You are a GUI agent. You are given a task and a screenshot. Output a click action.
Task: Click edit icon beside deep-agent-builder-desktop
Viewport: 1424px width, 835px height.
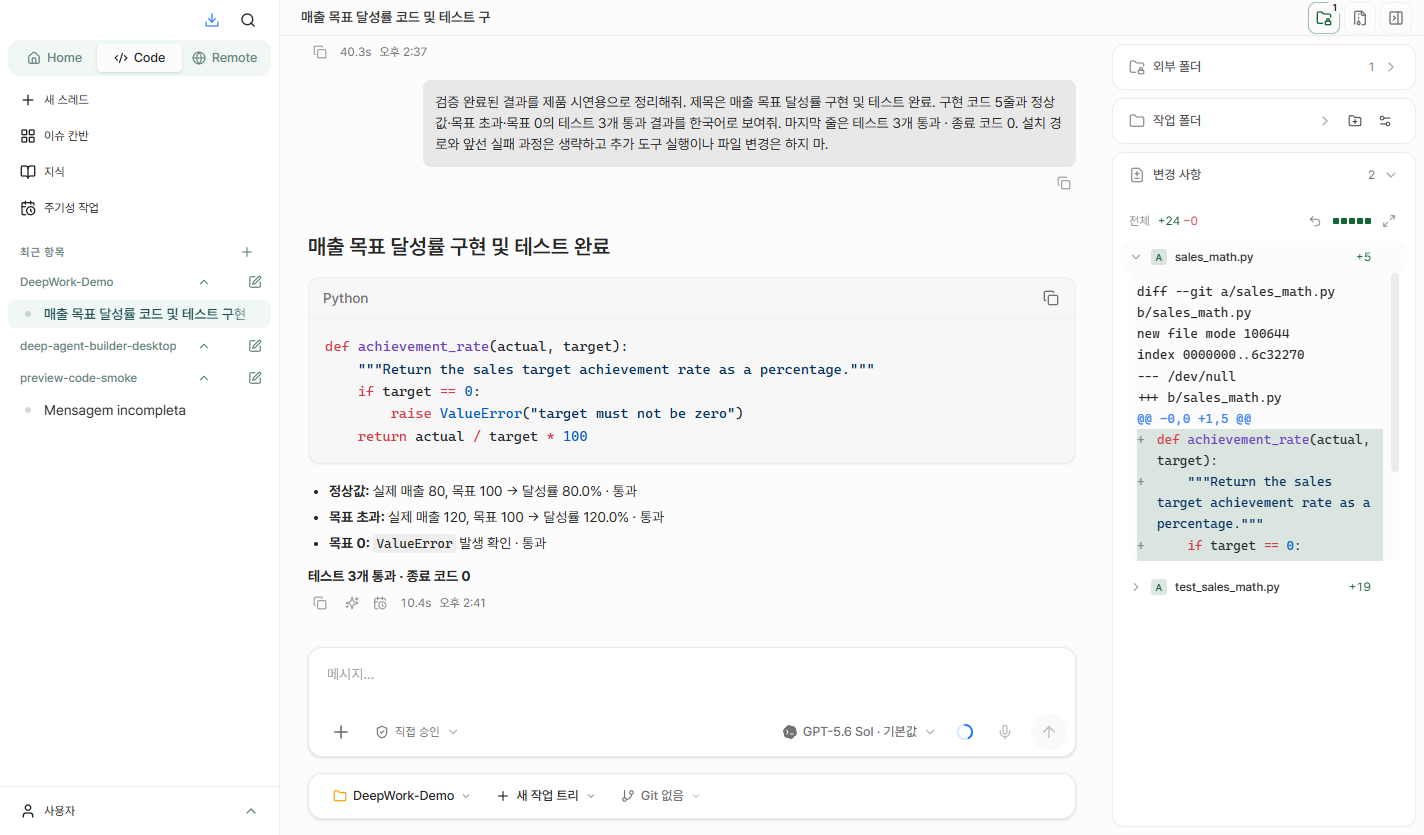point(255,346)
